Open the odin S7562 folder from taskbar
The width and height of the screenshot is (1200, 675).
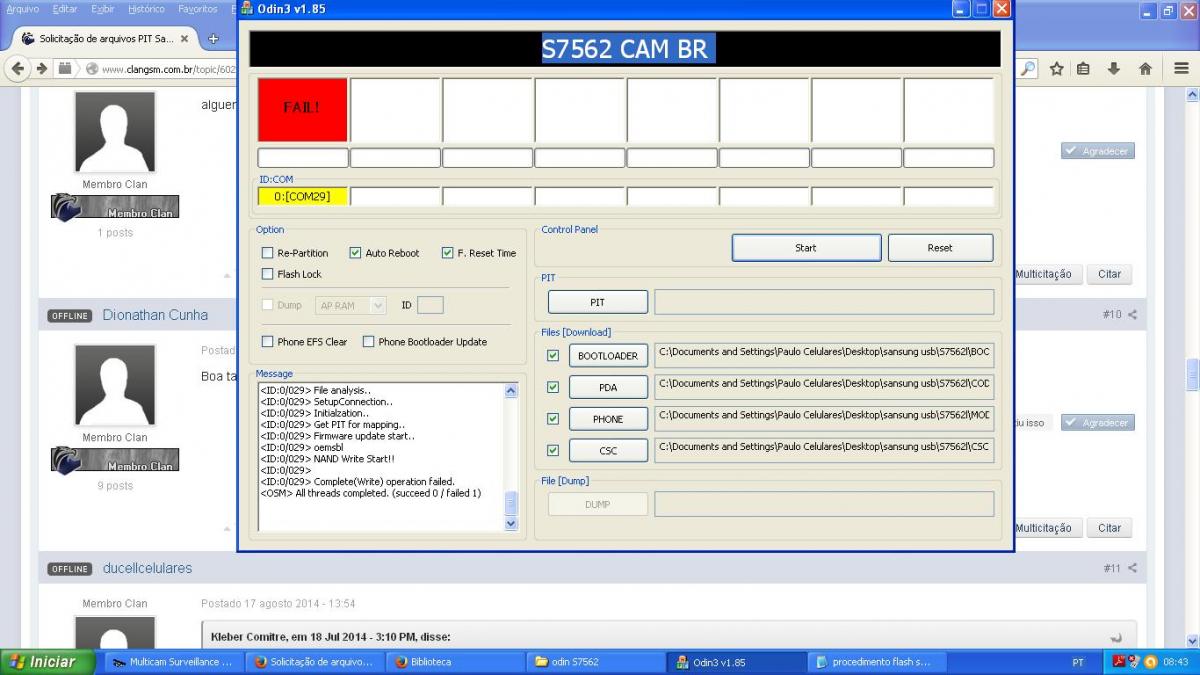coord(596,662)
